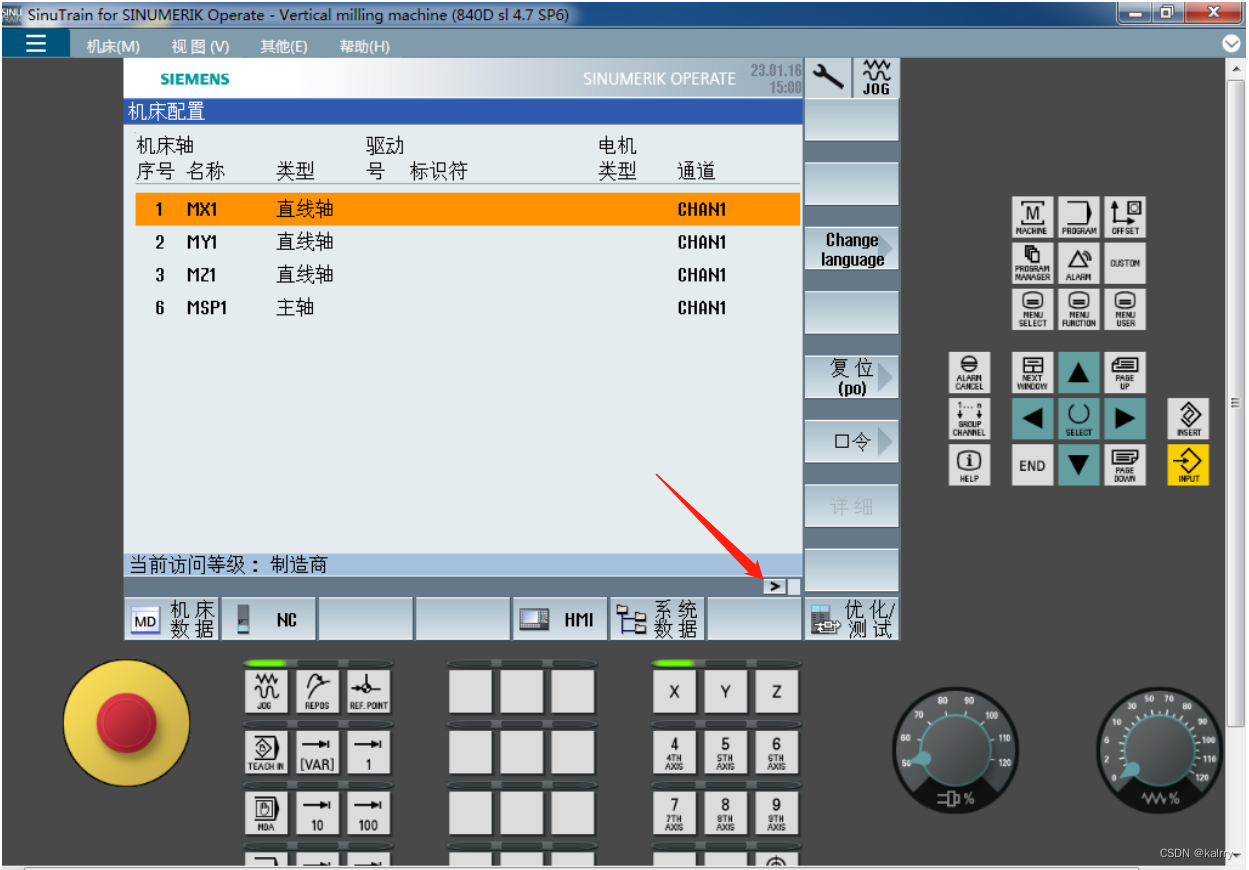Click the ALARM CANCEL key
The width and height of the screenshot is (1249, 870).
click(x=969, y=373)
